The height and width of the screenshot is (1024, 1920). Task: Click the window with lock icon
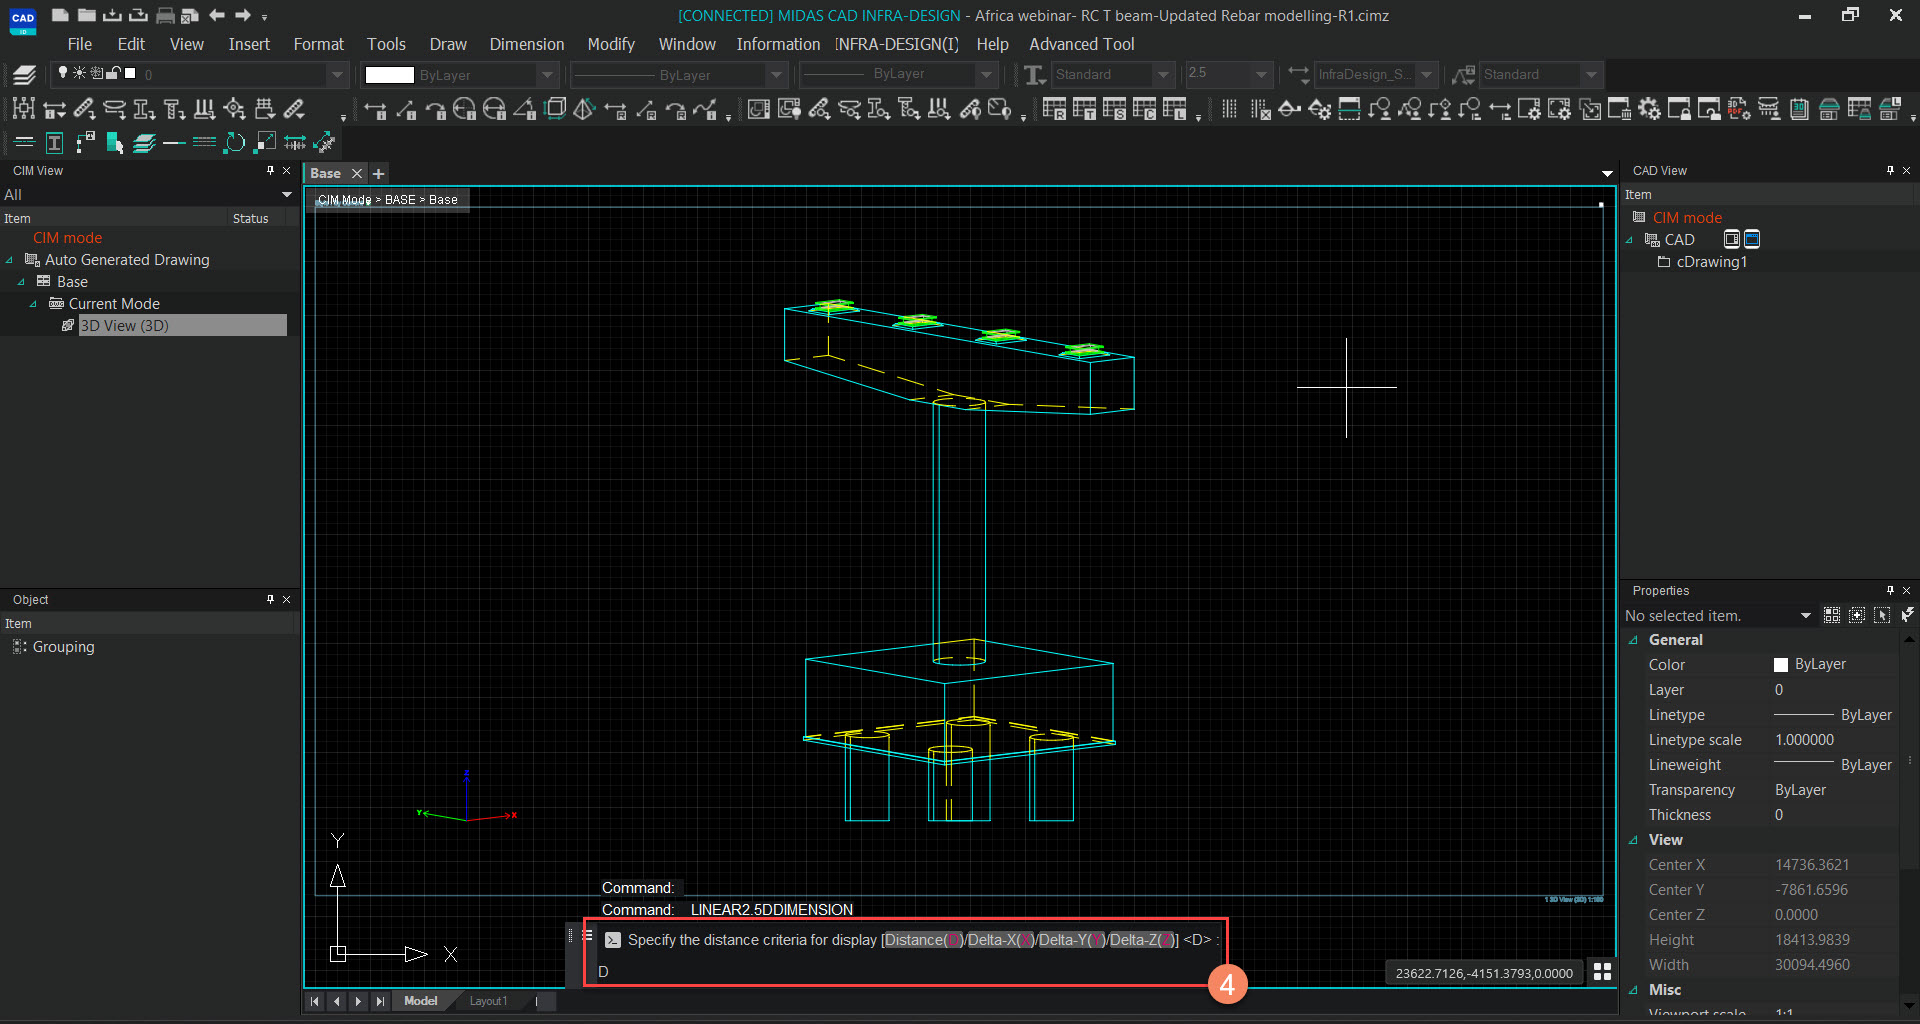click(x=1679, y=109)
